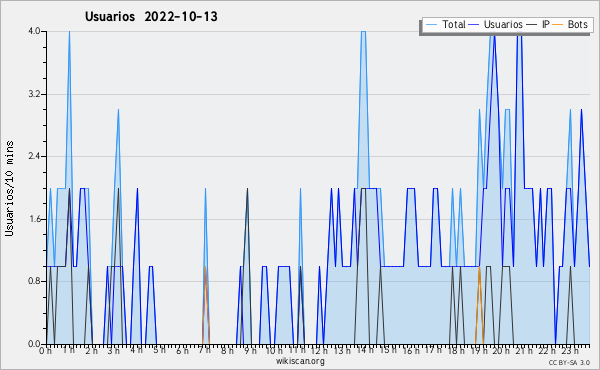Screen dimensions: 600x370
Task: Click the Total peak at 14 h
Action: point(364,31)
